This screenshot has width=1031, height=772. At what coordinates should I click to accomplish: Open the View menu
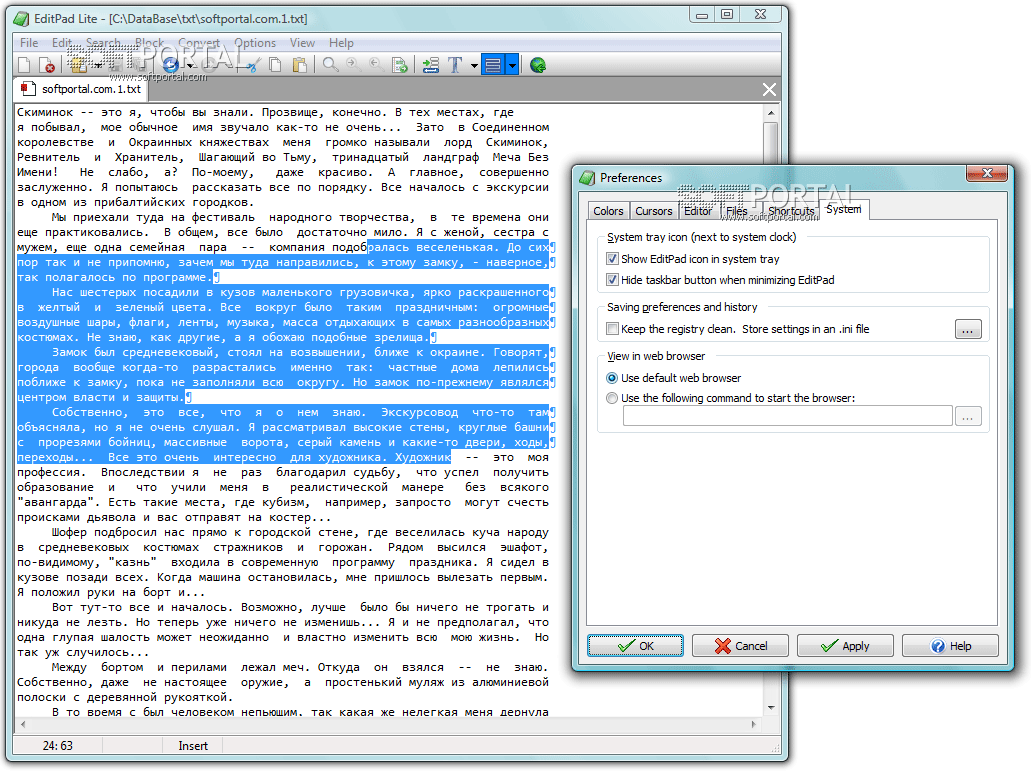tap(302, 43)
